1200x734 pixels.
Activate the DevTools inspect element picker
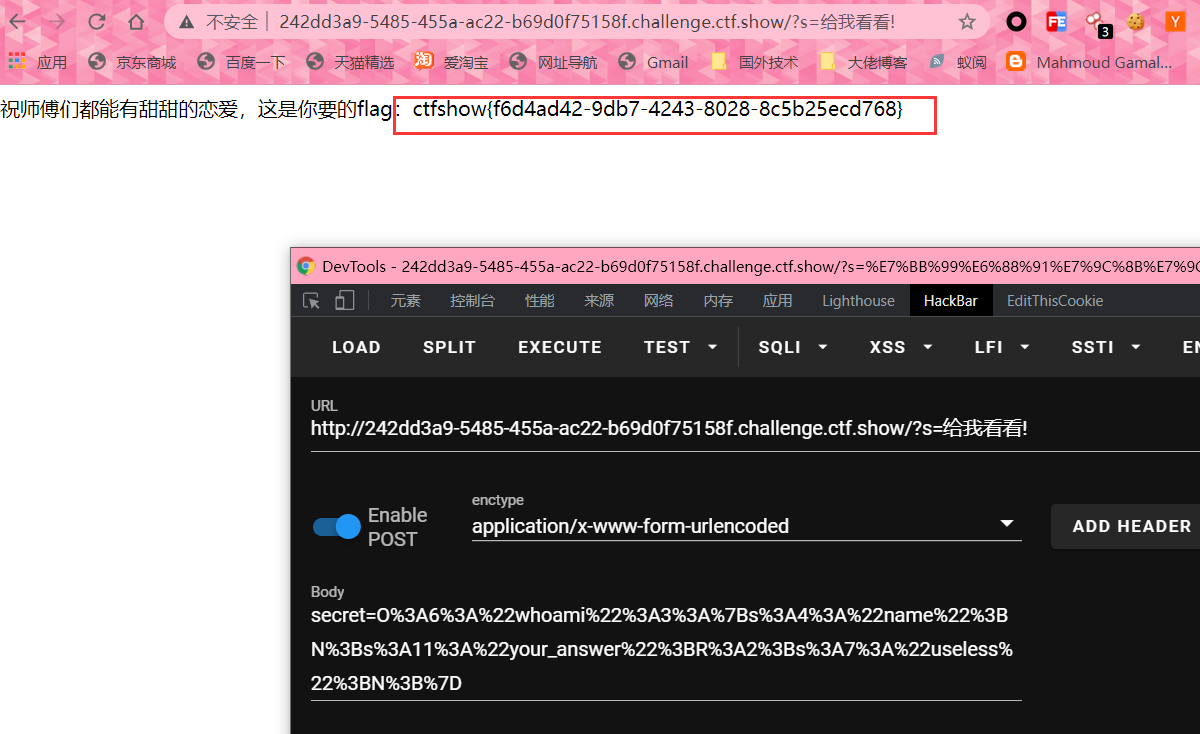point(312,301)
